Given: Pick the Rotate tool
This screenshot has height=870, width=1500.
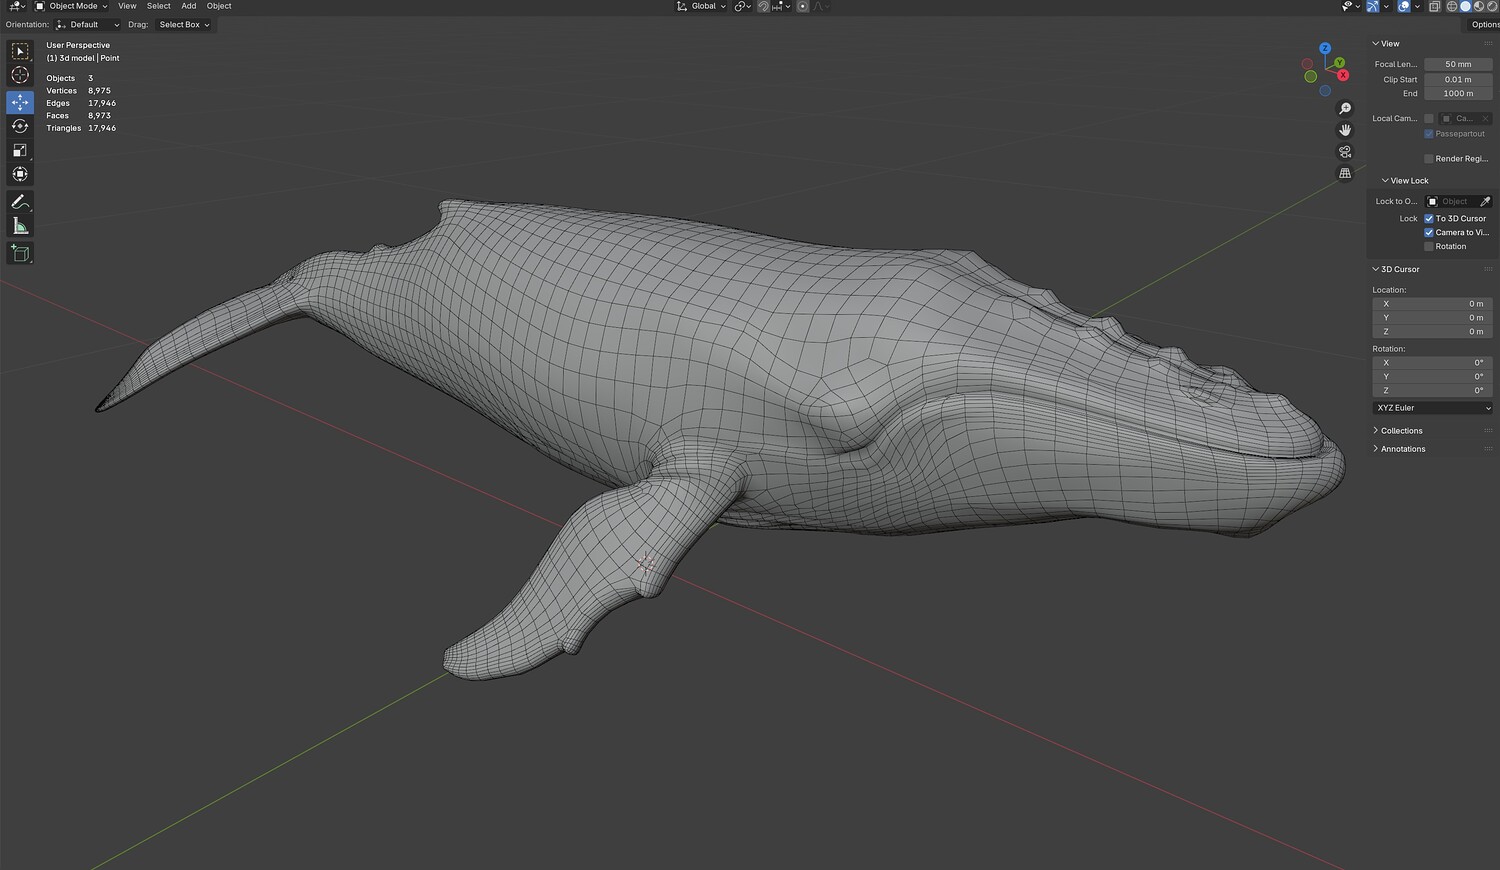Looking at the screenshot, I should (x=20, y=126).
